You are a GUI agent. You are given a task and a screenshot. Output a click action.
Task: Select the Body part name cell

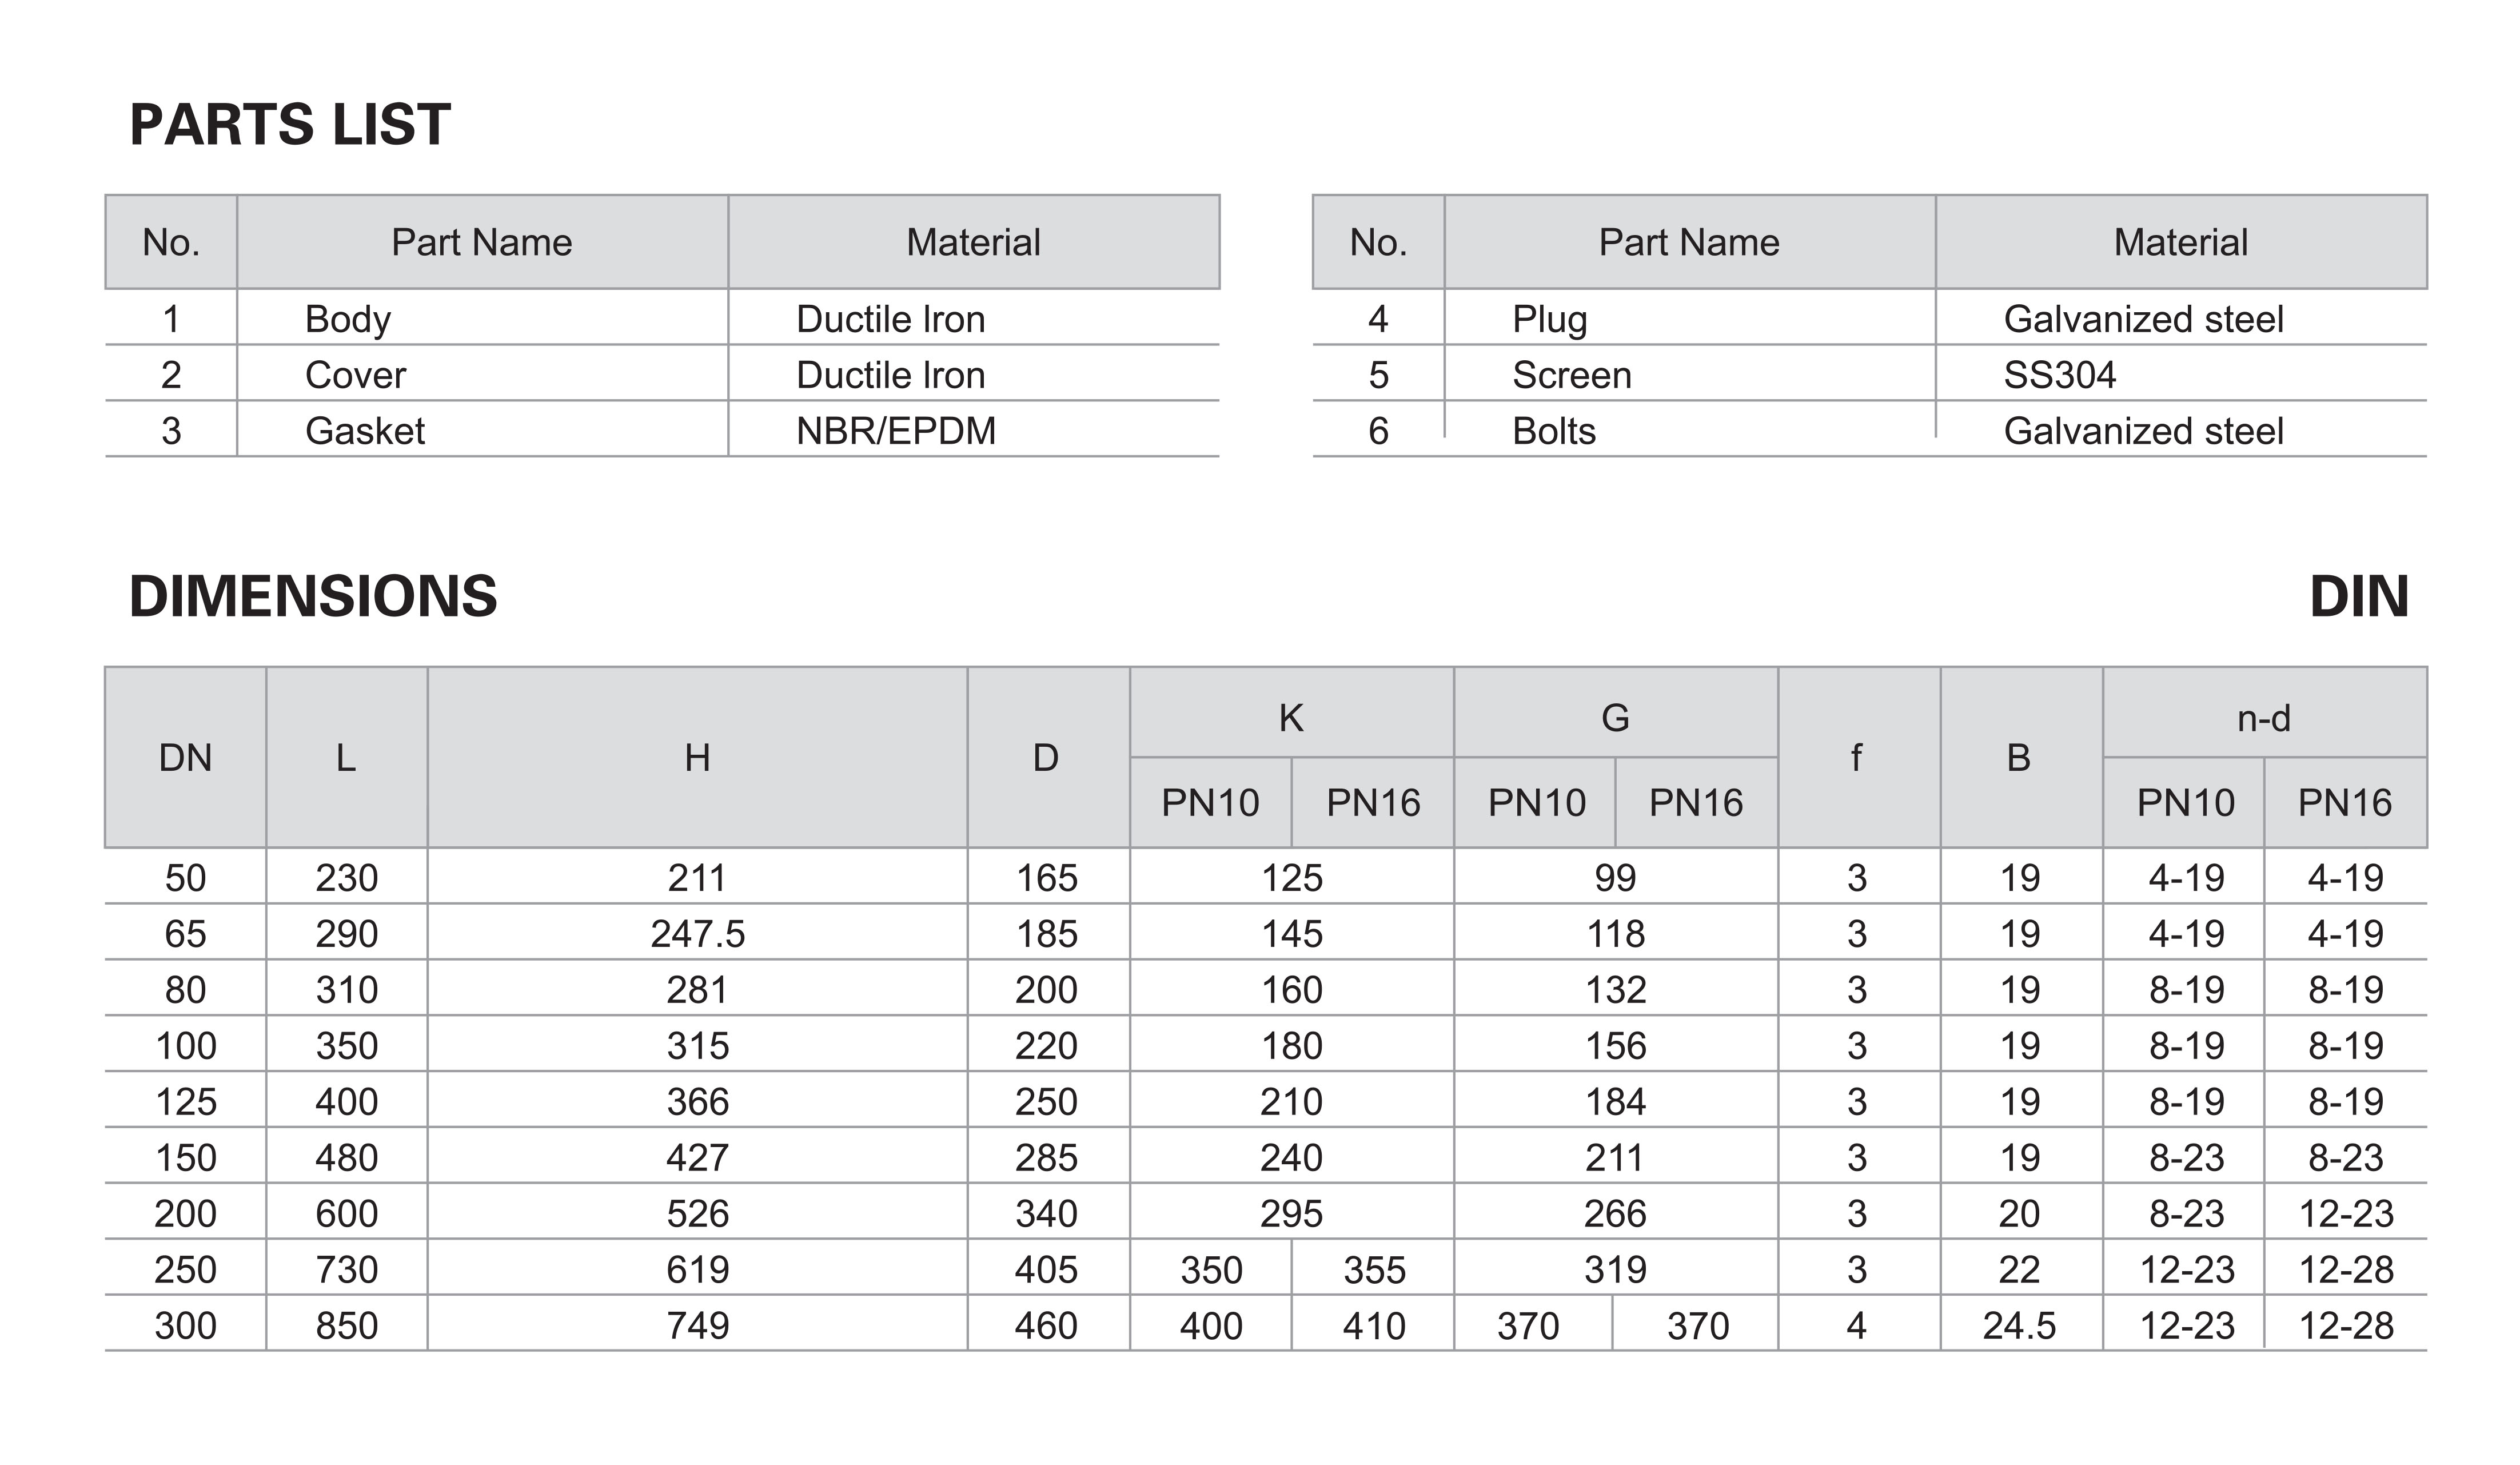pos(482,319)
